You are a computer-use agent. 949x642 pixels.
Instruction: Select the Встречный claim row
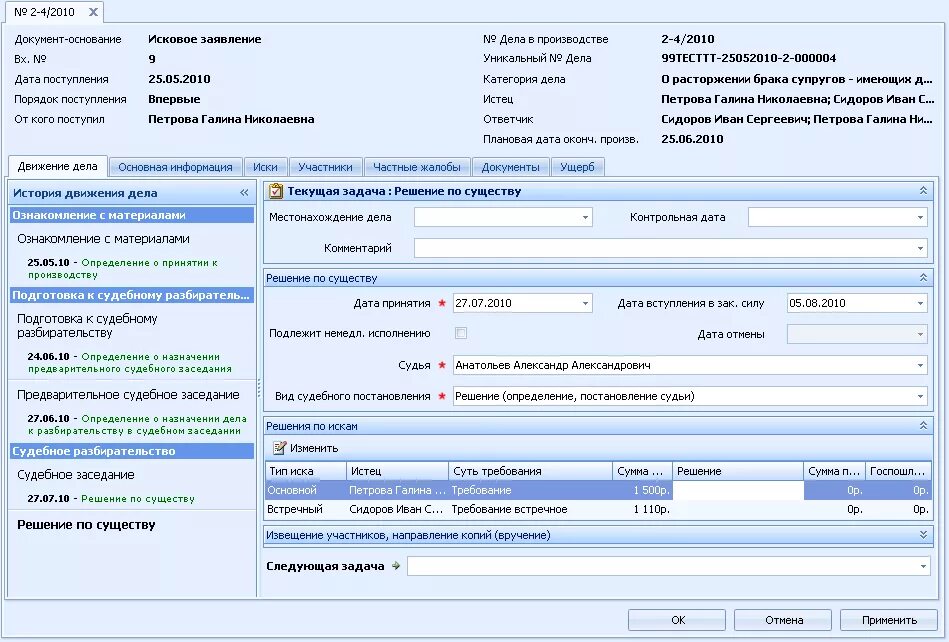tap(598, 509)
